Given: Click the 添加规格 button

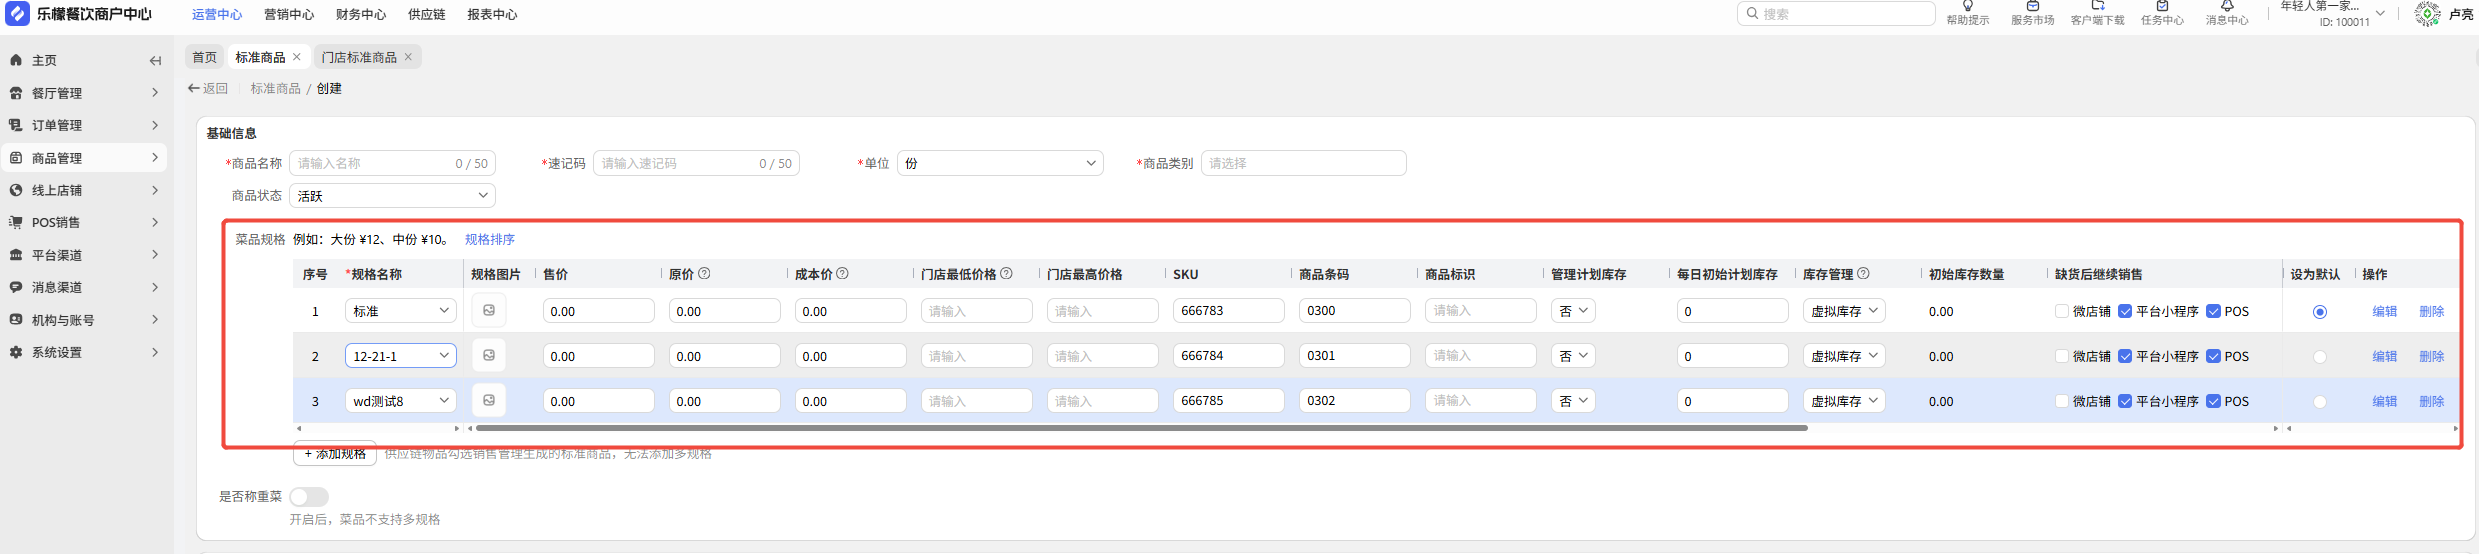Looking at the screenshot, I should (335, 454).
